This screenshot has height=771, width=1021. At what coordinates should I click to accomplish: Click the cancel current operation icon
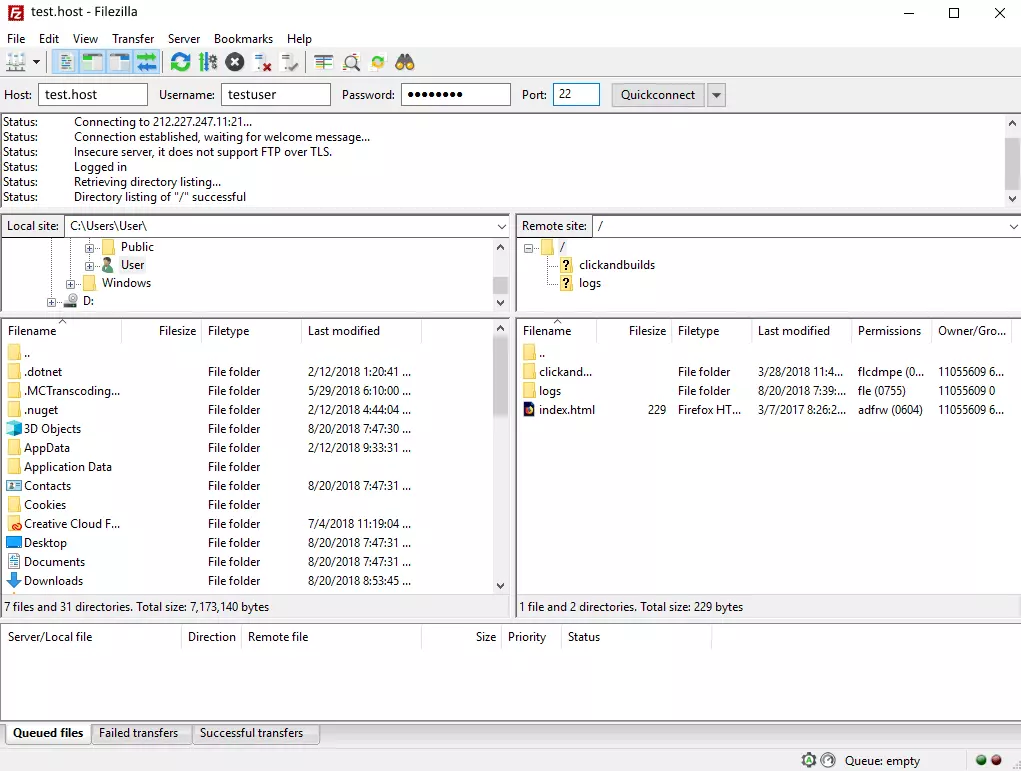[x=235, y=62]
